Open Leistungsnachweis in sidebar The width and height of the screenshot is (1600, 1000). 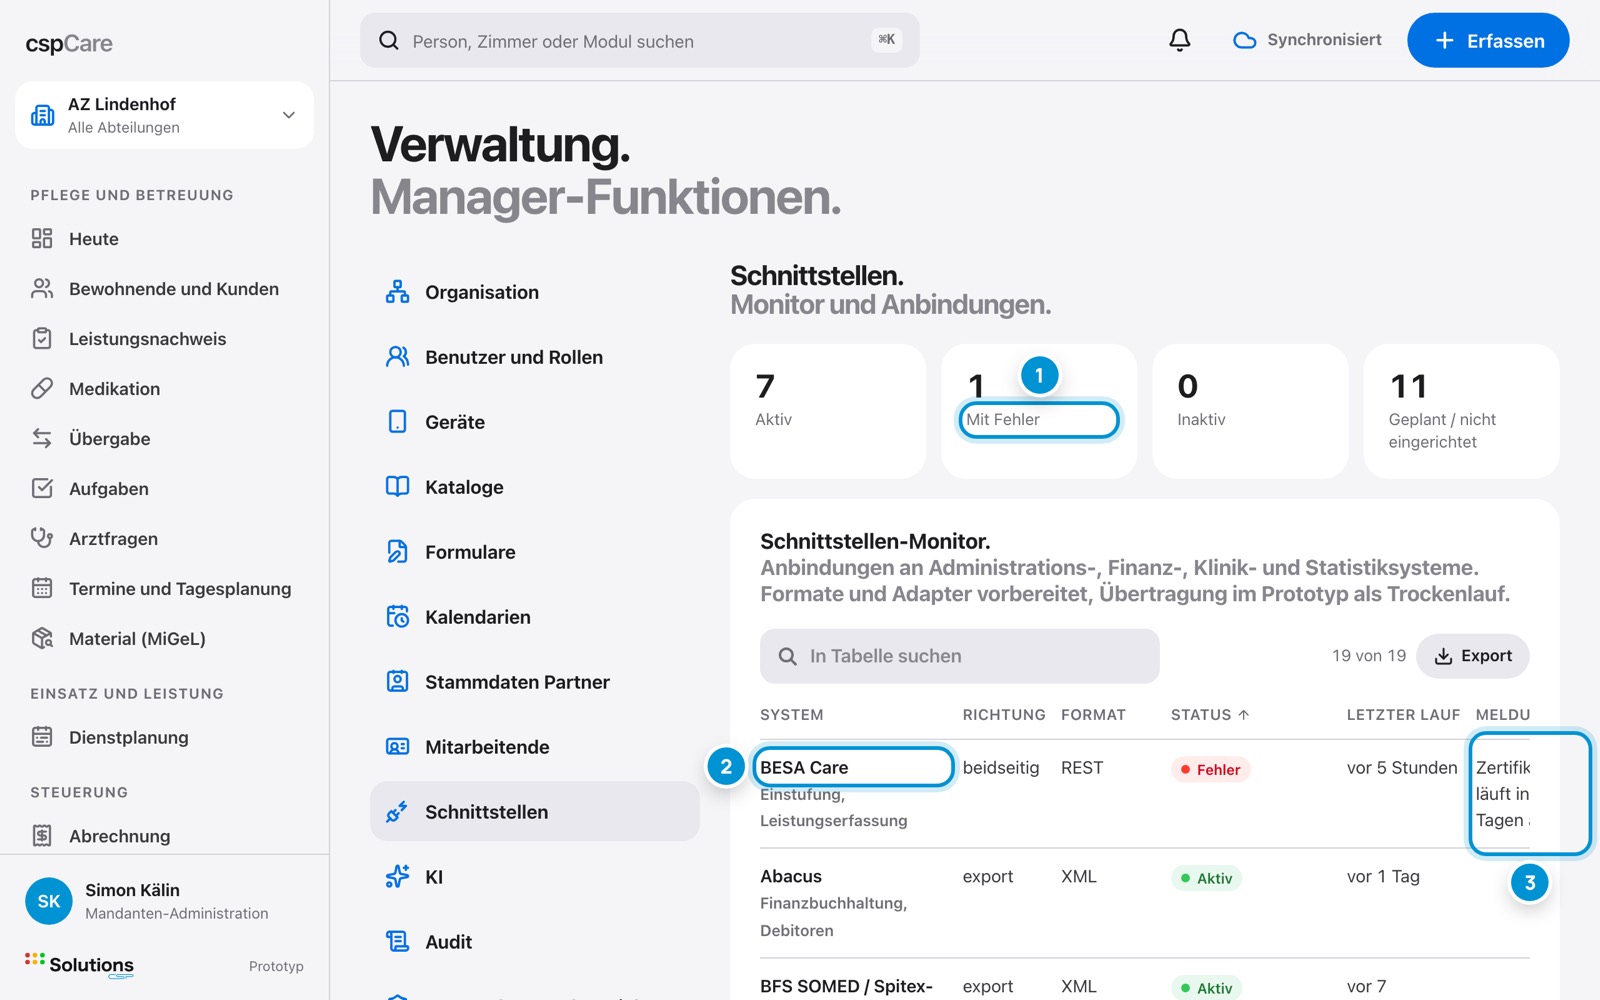tap(164, 339)
